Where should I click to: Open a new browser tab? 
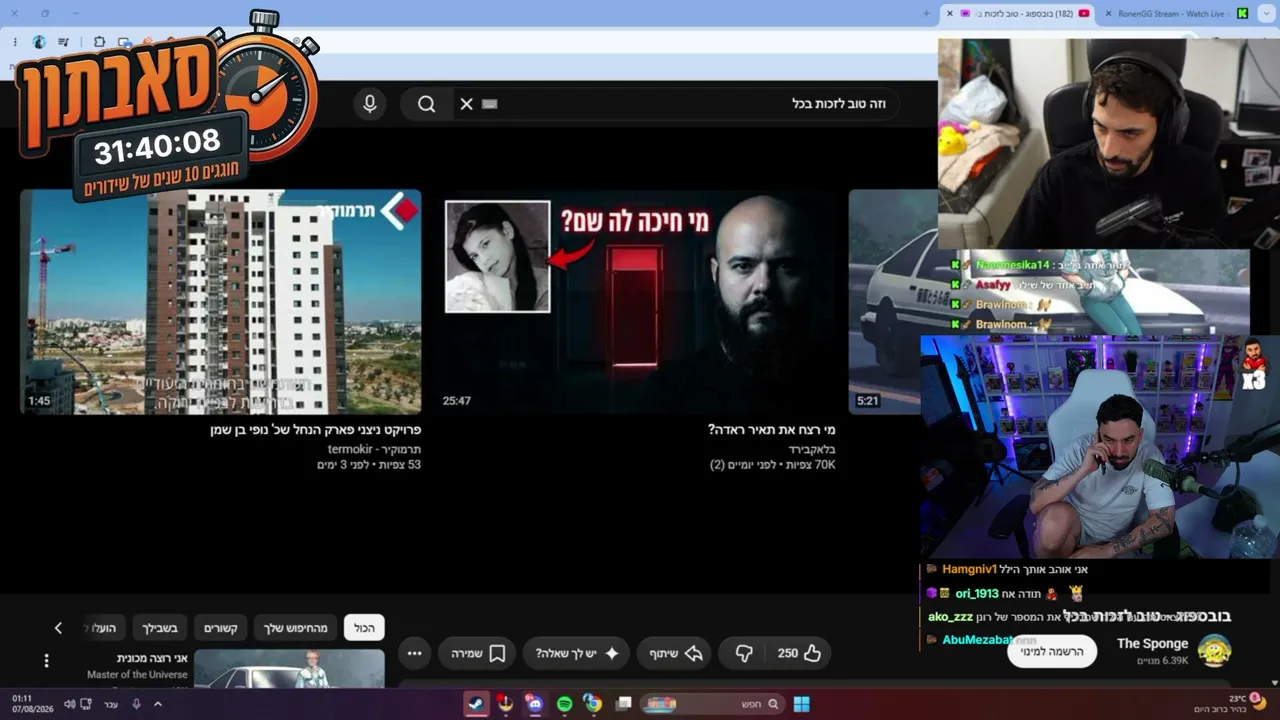926,14
